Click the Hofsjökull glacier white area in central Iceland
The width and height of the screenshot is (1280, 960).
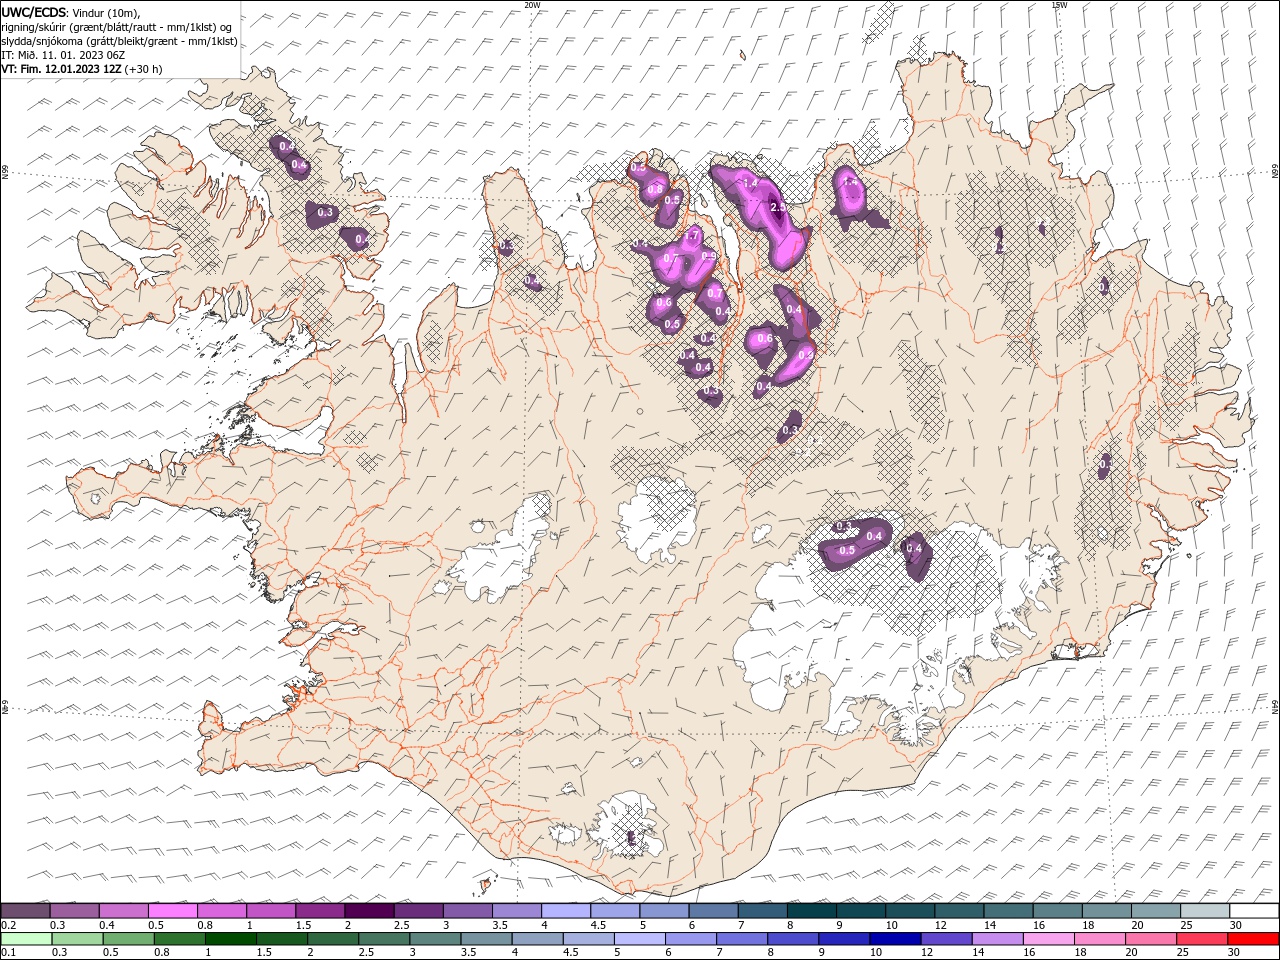point(657,517)
